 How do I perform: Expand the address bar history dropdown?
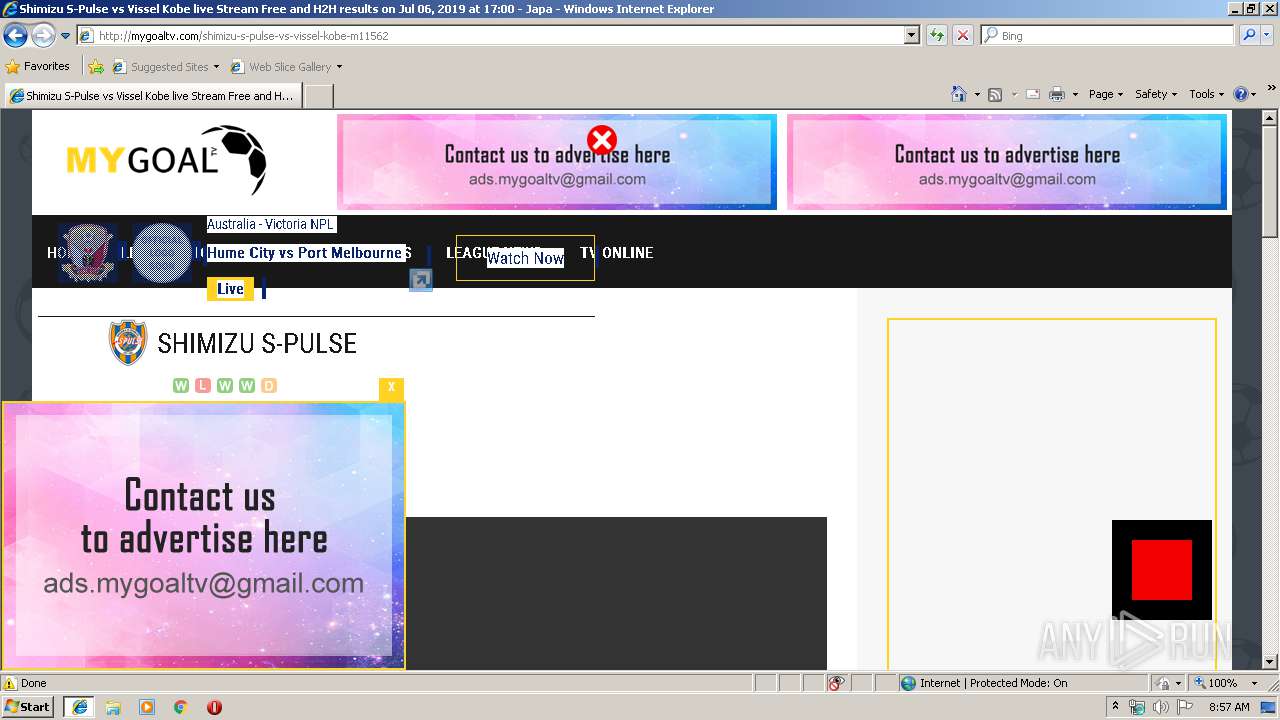pyautogui.click(x=911, y=36)
